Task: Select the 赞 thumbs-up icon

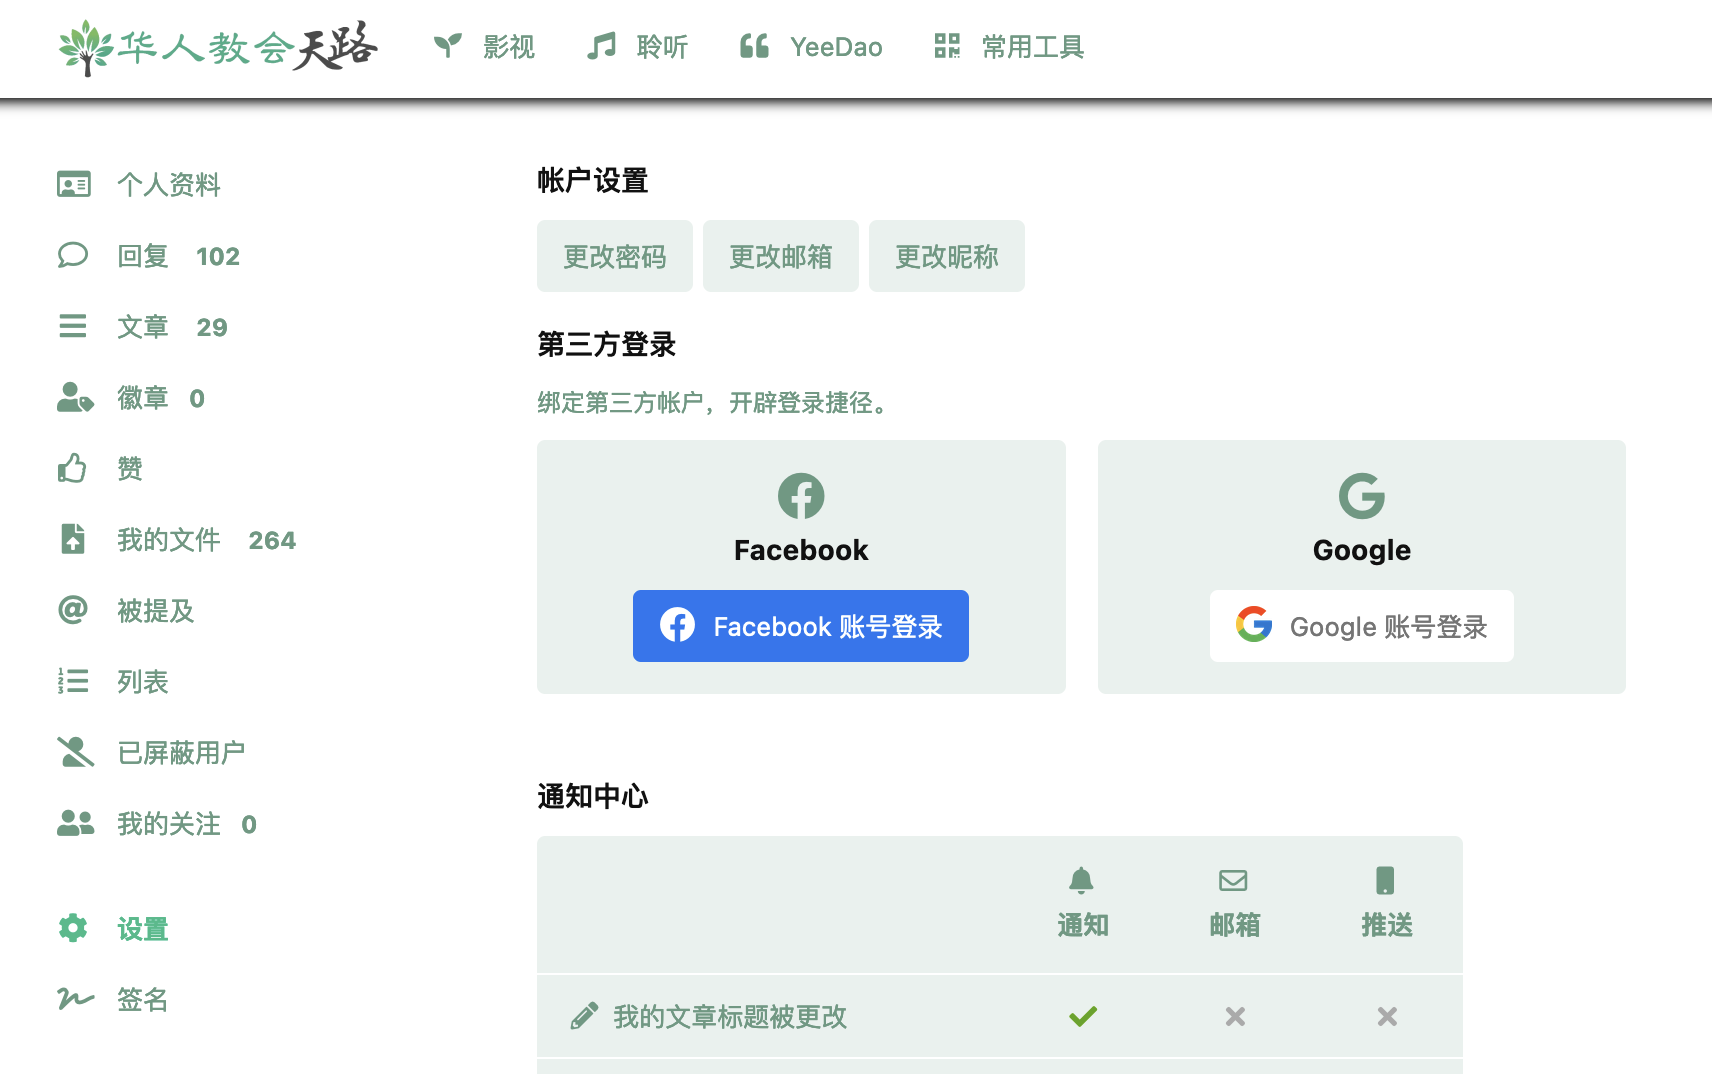Action: pos(73,467)
